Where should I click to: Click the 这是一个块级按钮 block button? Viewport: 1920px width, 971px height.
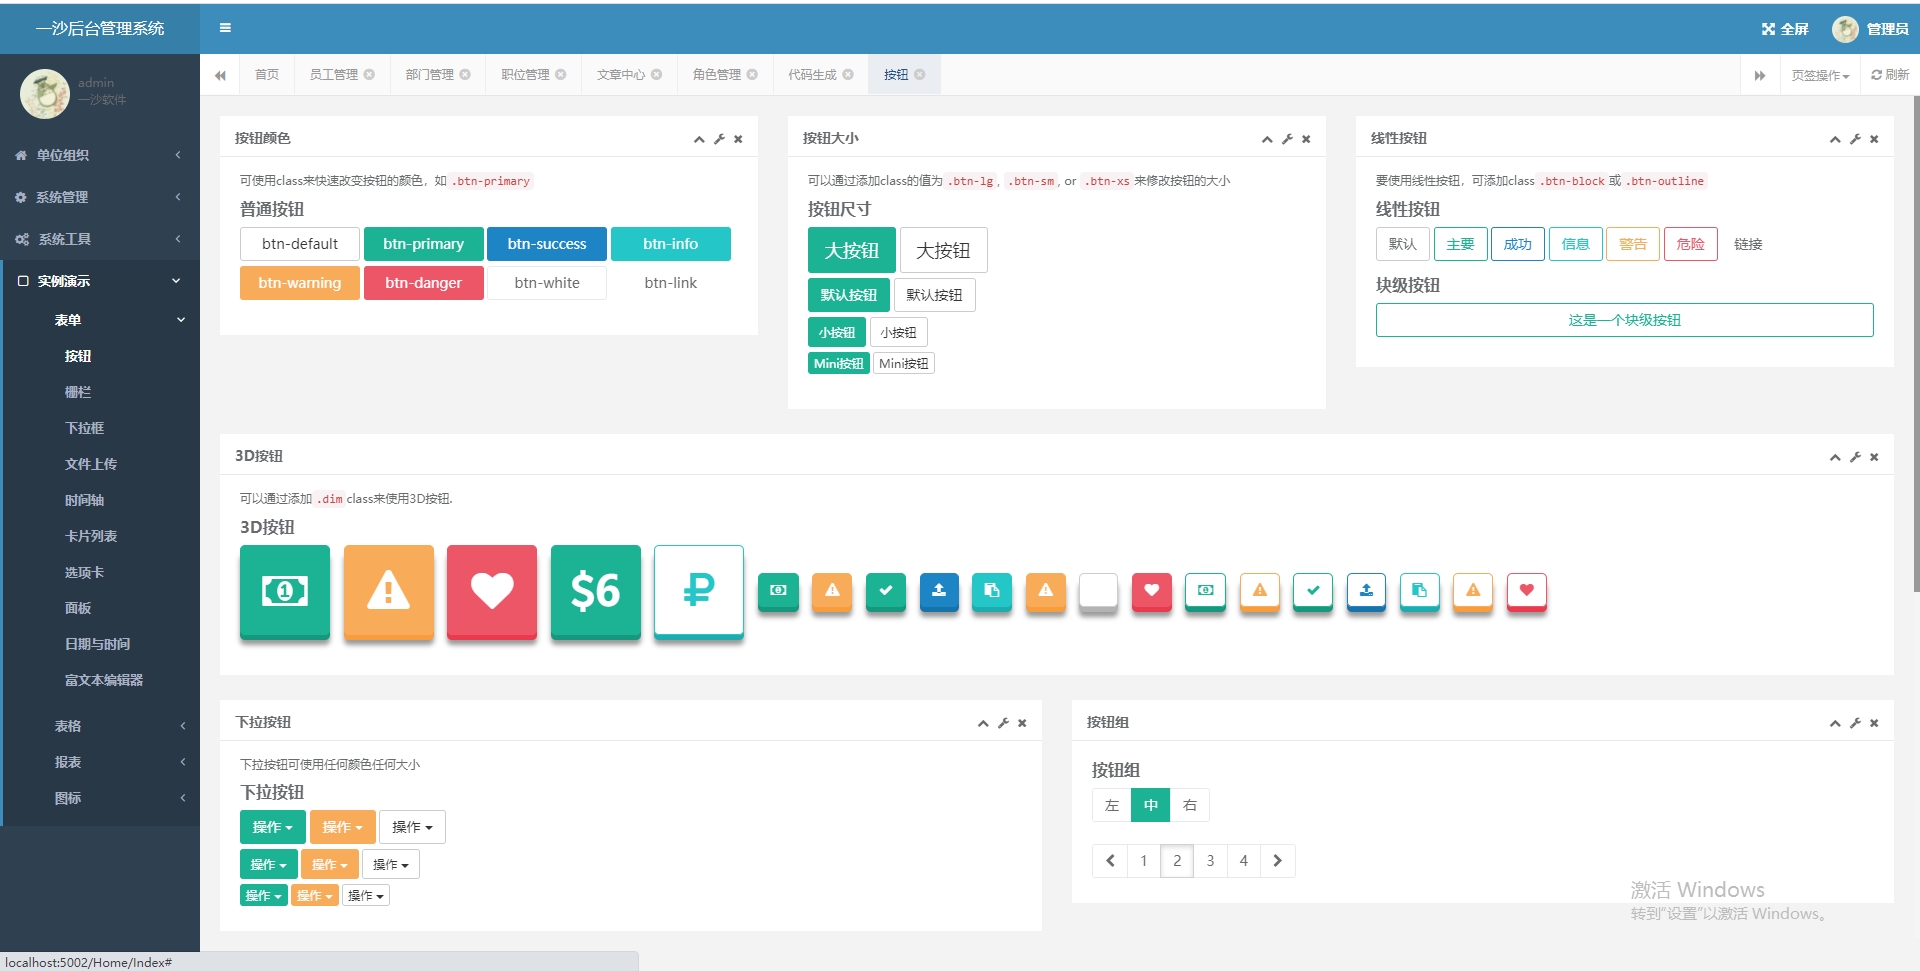coord(1624,319)
